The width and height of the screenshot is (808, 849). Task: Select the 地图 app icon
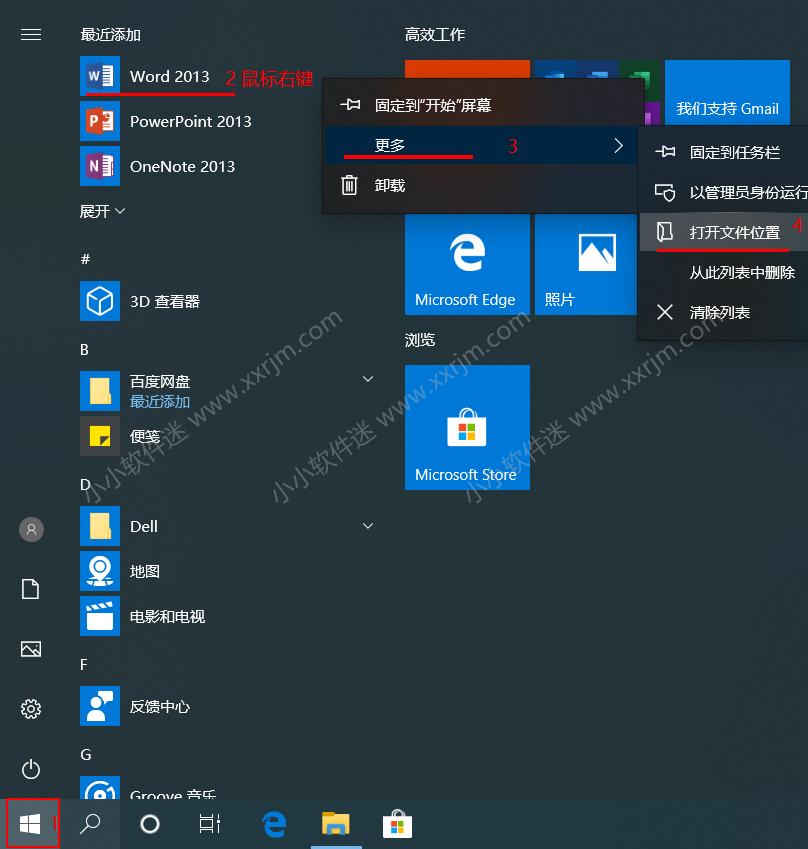point(100,571)
